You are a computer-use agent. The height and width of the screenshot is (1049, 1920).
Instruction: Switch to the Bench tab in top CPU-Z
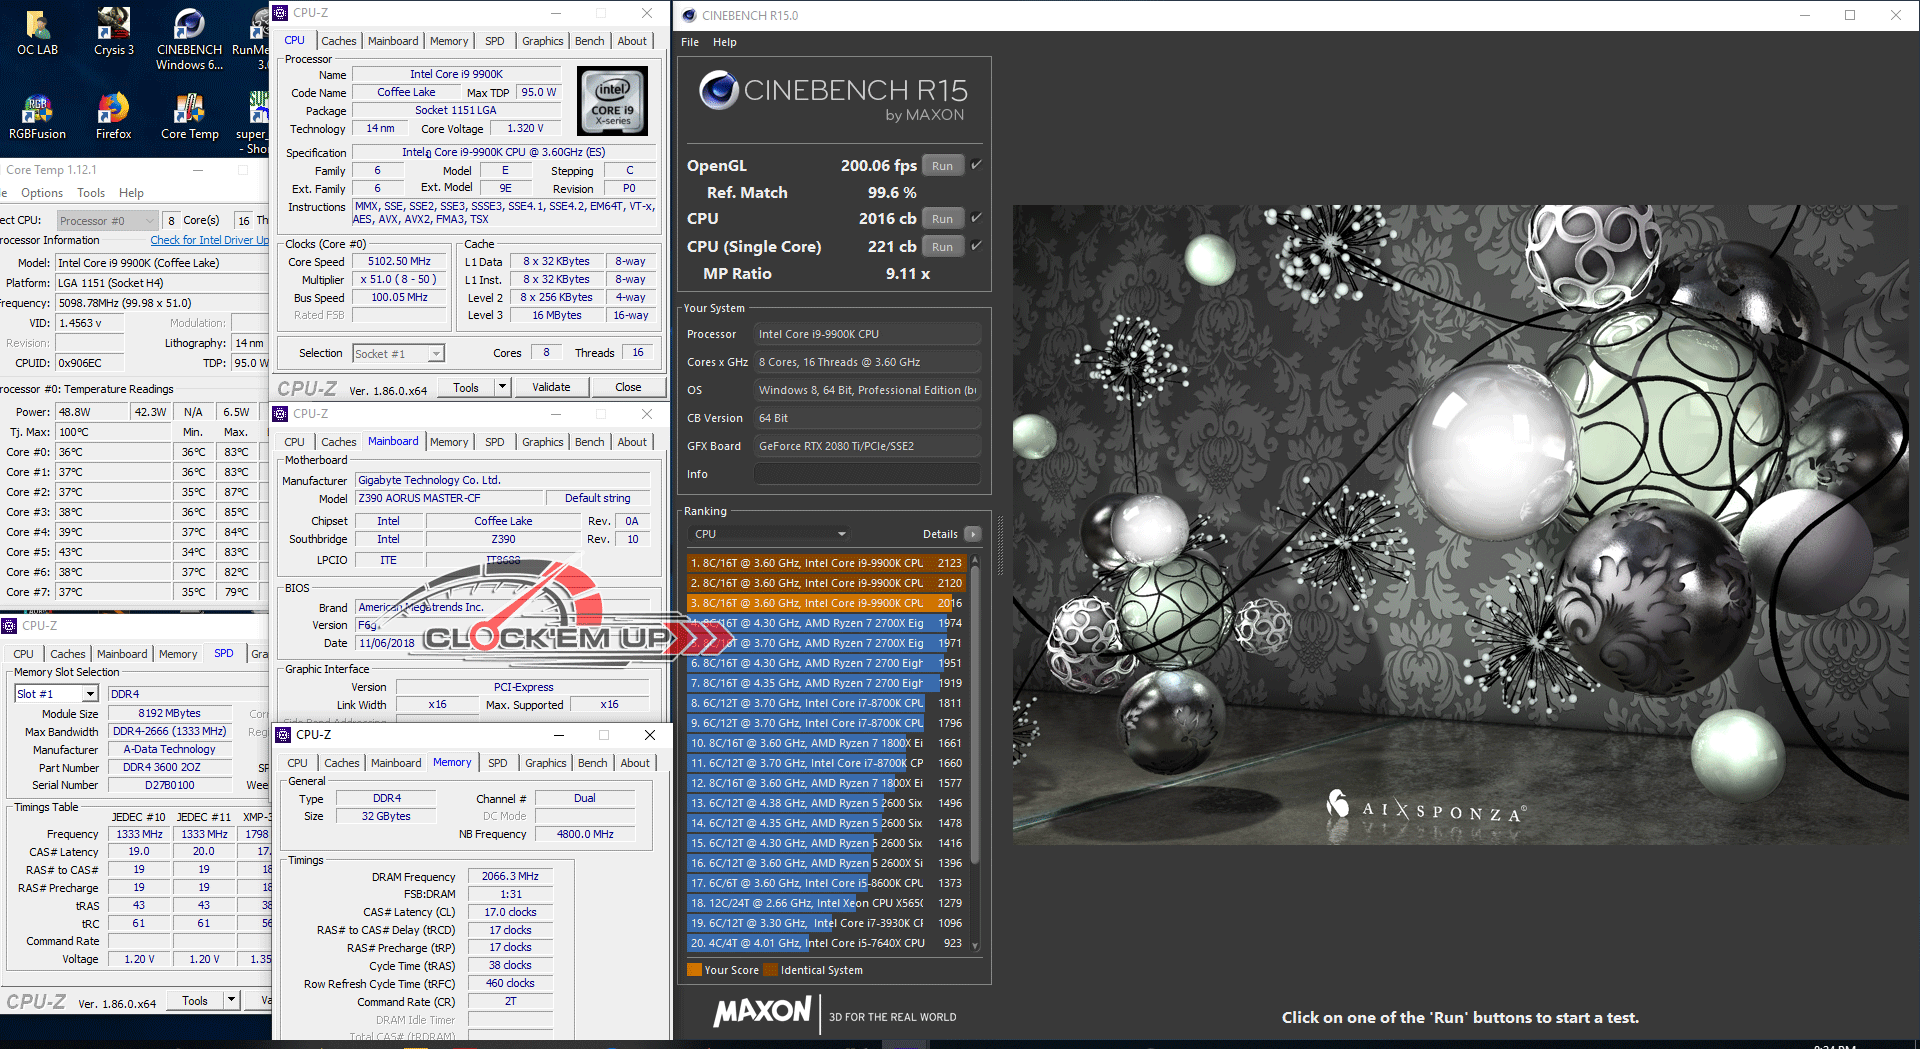click(x=589, y=41)
